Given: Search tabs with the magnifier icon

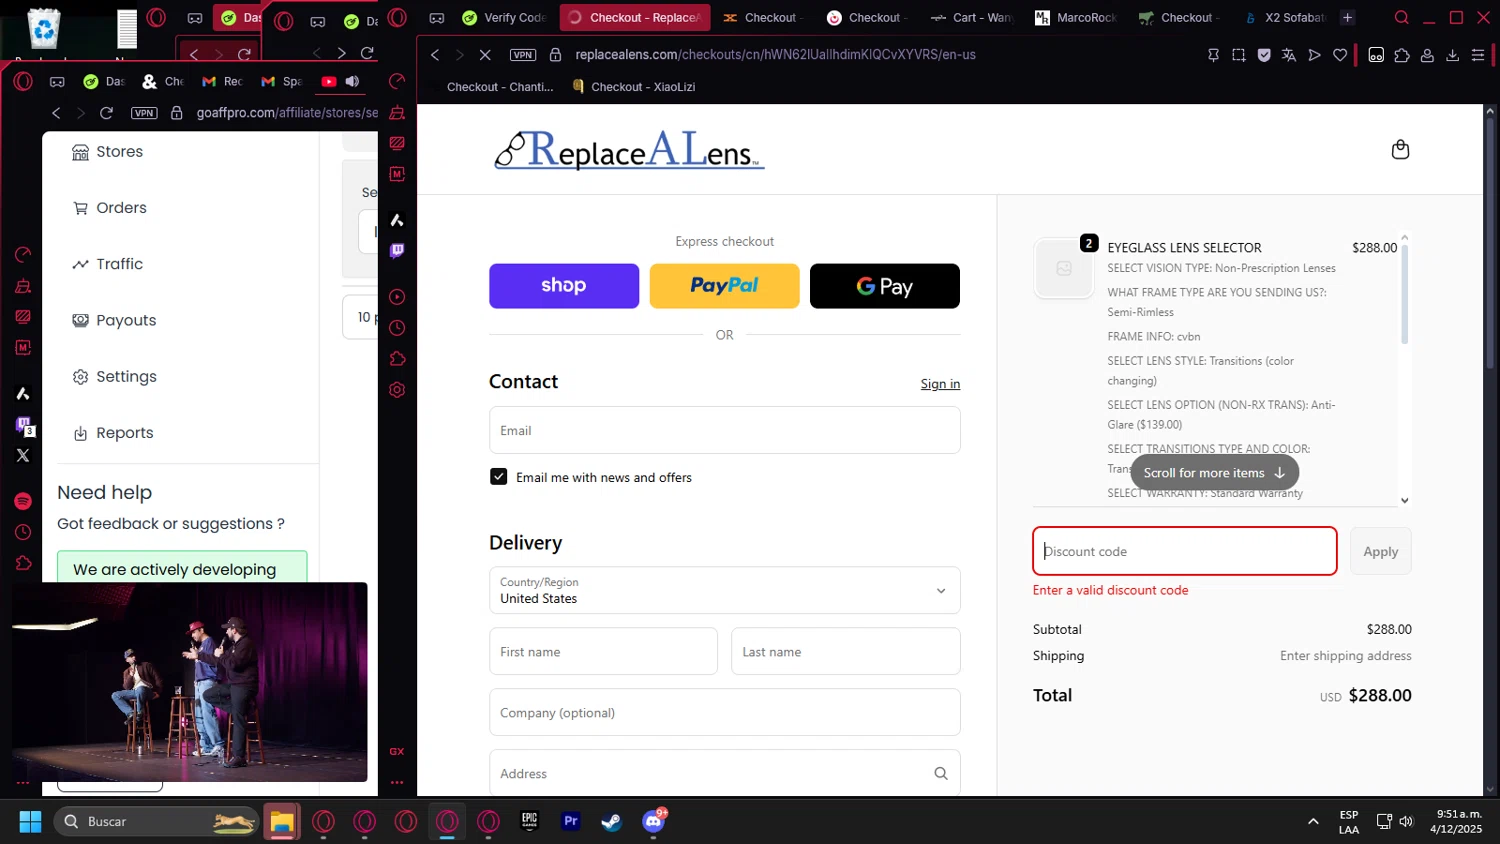Looking at the screenshot, I should click(x=1402, y=18).
